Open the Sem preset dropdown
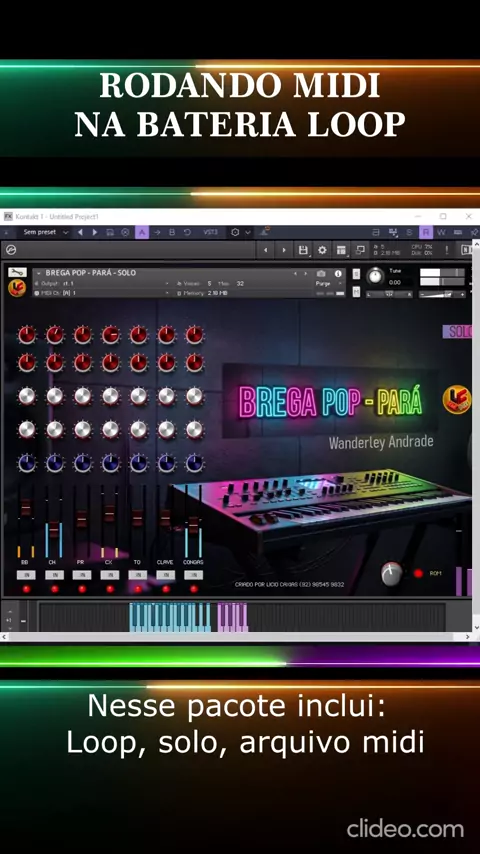Screen dimensions: 480x854 click(x=45, y=232)
